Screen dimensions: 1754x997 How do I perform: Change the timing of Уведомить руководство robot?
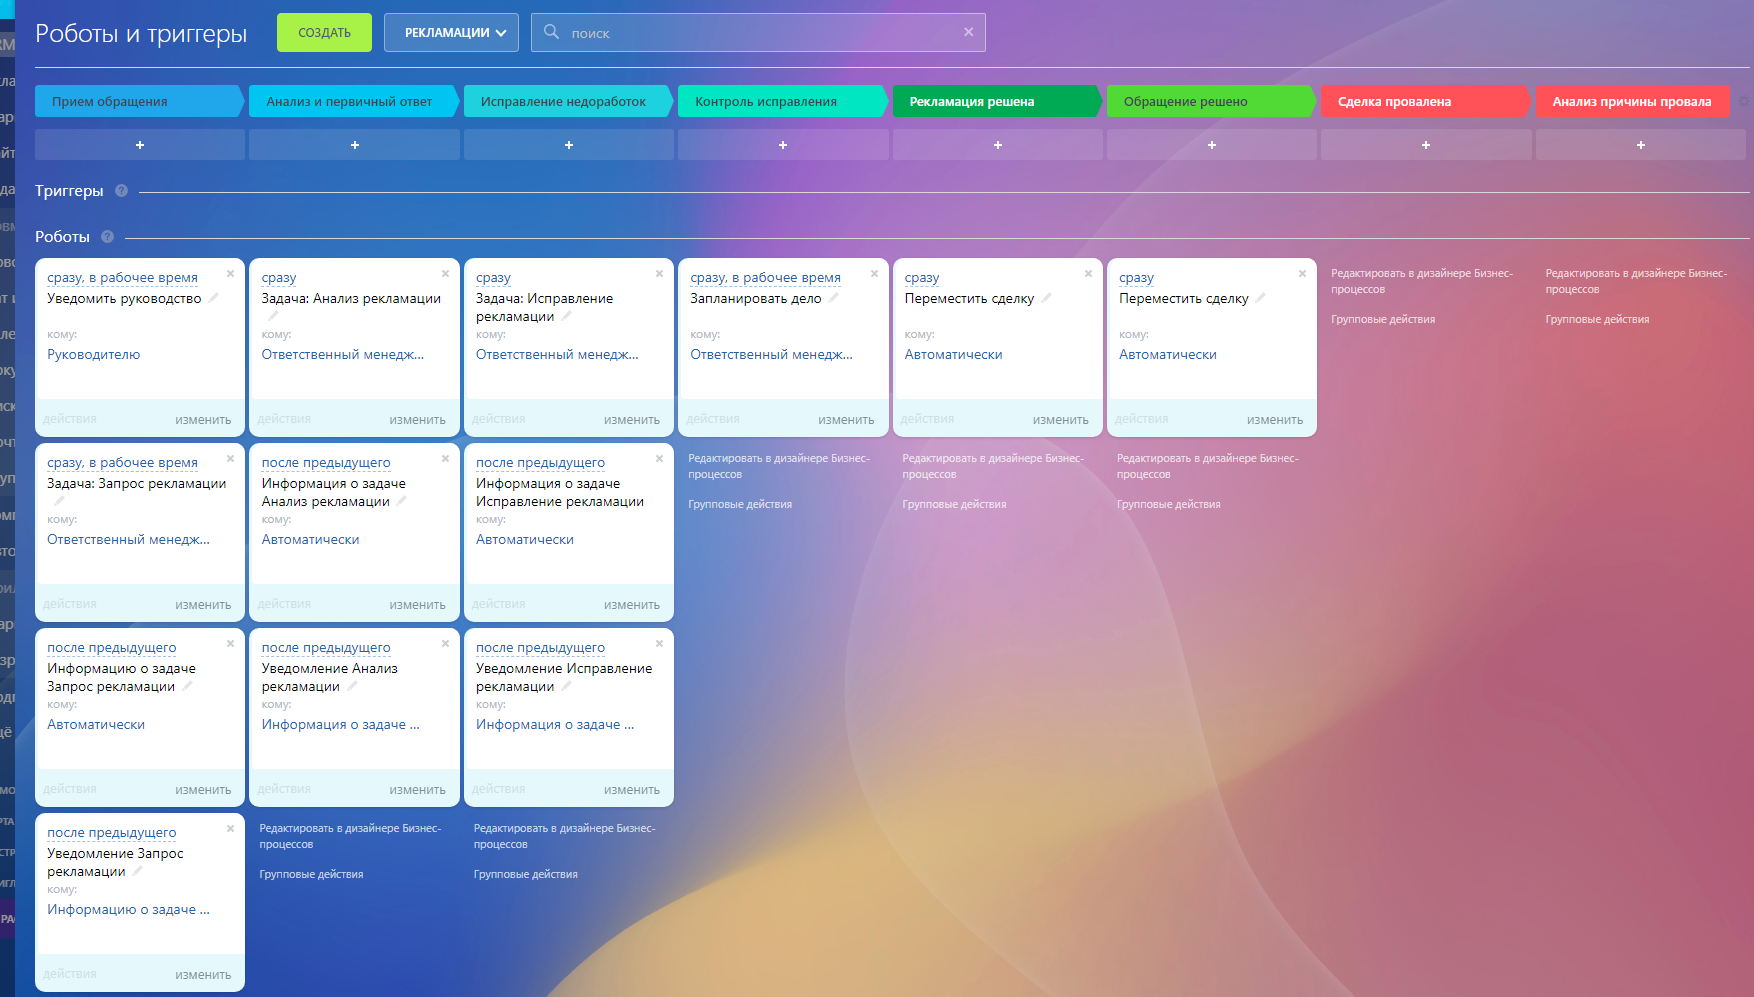[x=122, y=278]
